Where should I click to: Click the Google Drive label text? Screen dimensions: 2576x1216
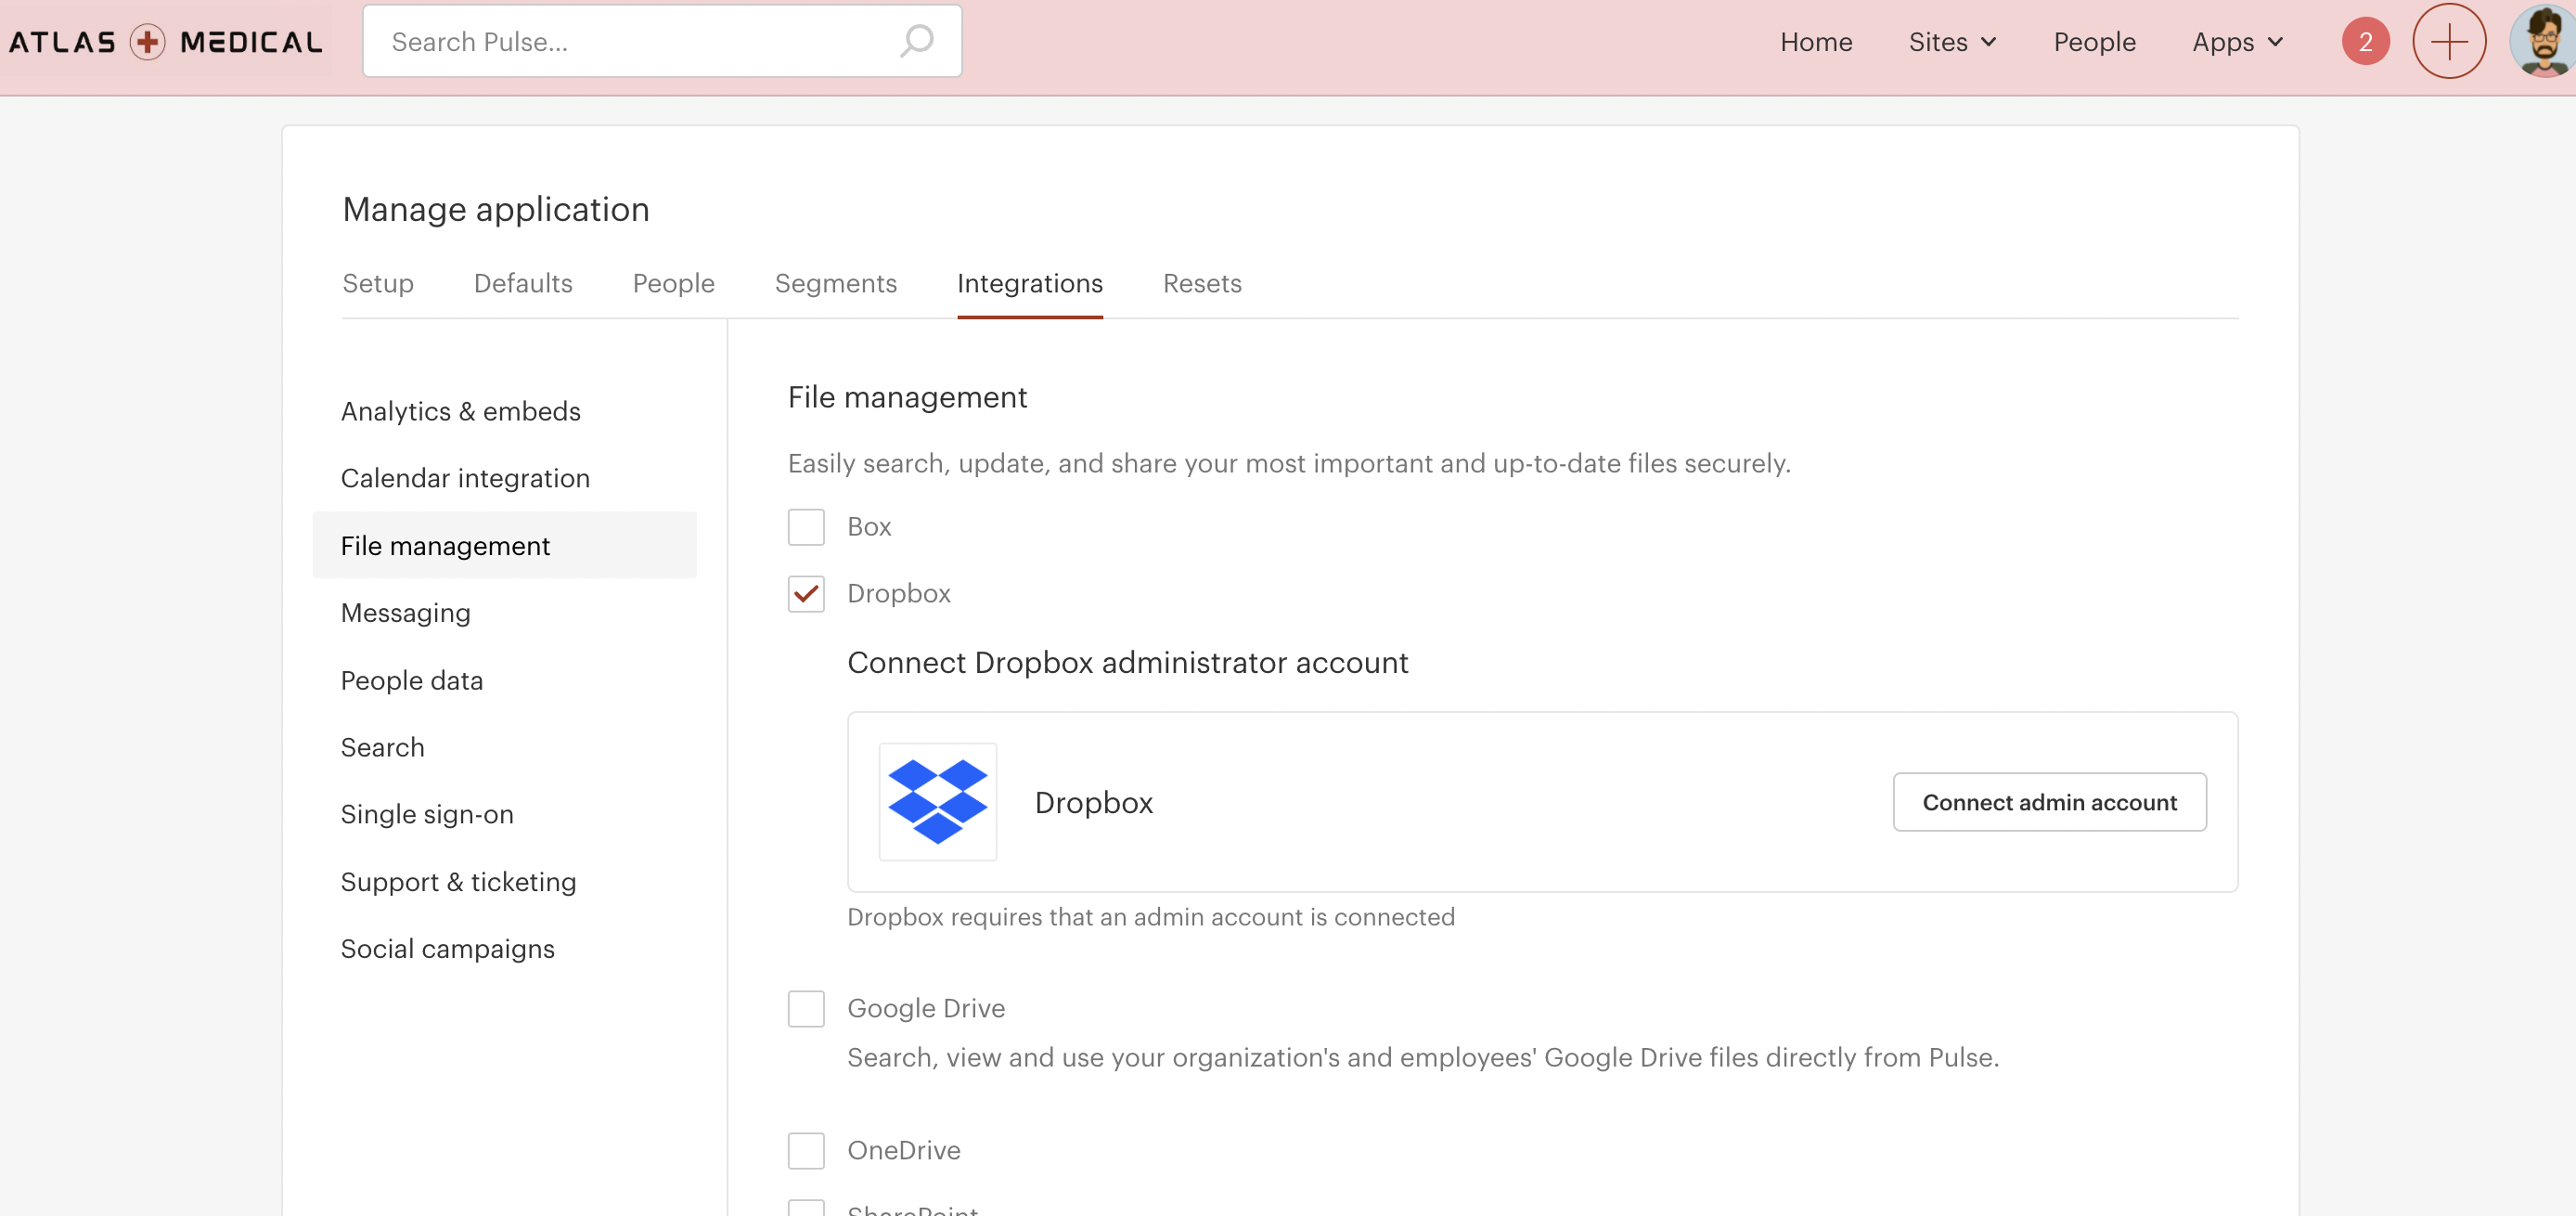click(926, 1009)
